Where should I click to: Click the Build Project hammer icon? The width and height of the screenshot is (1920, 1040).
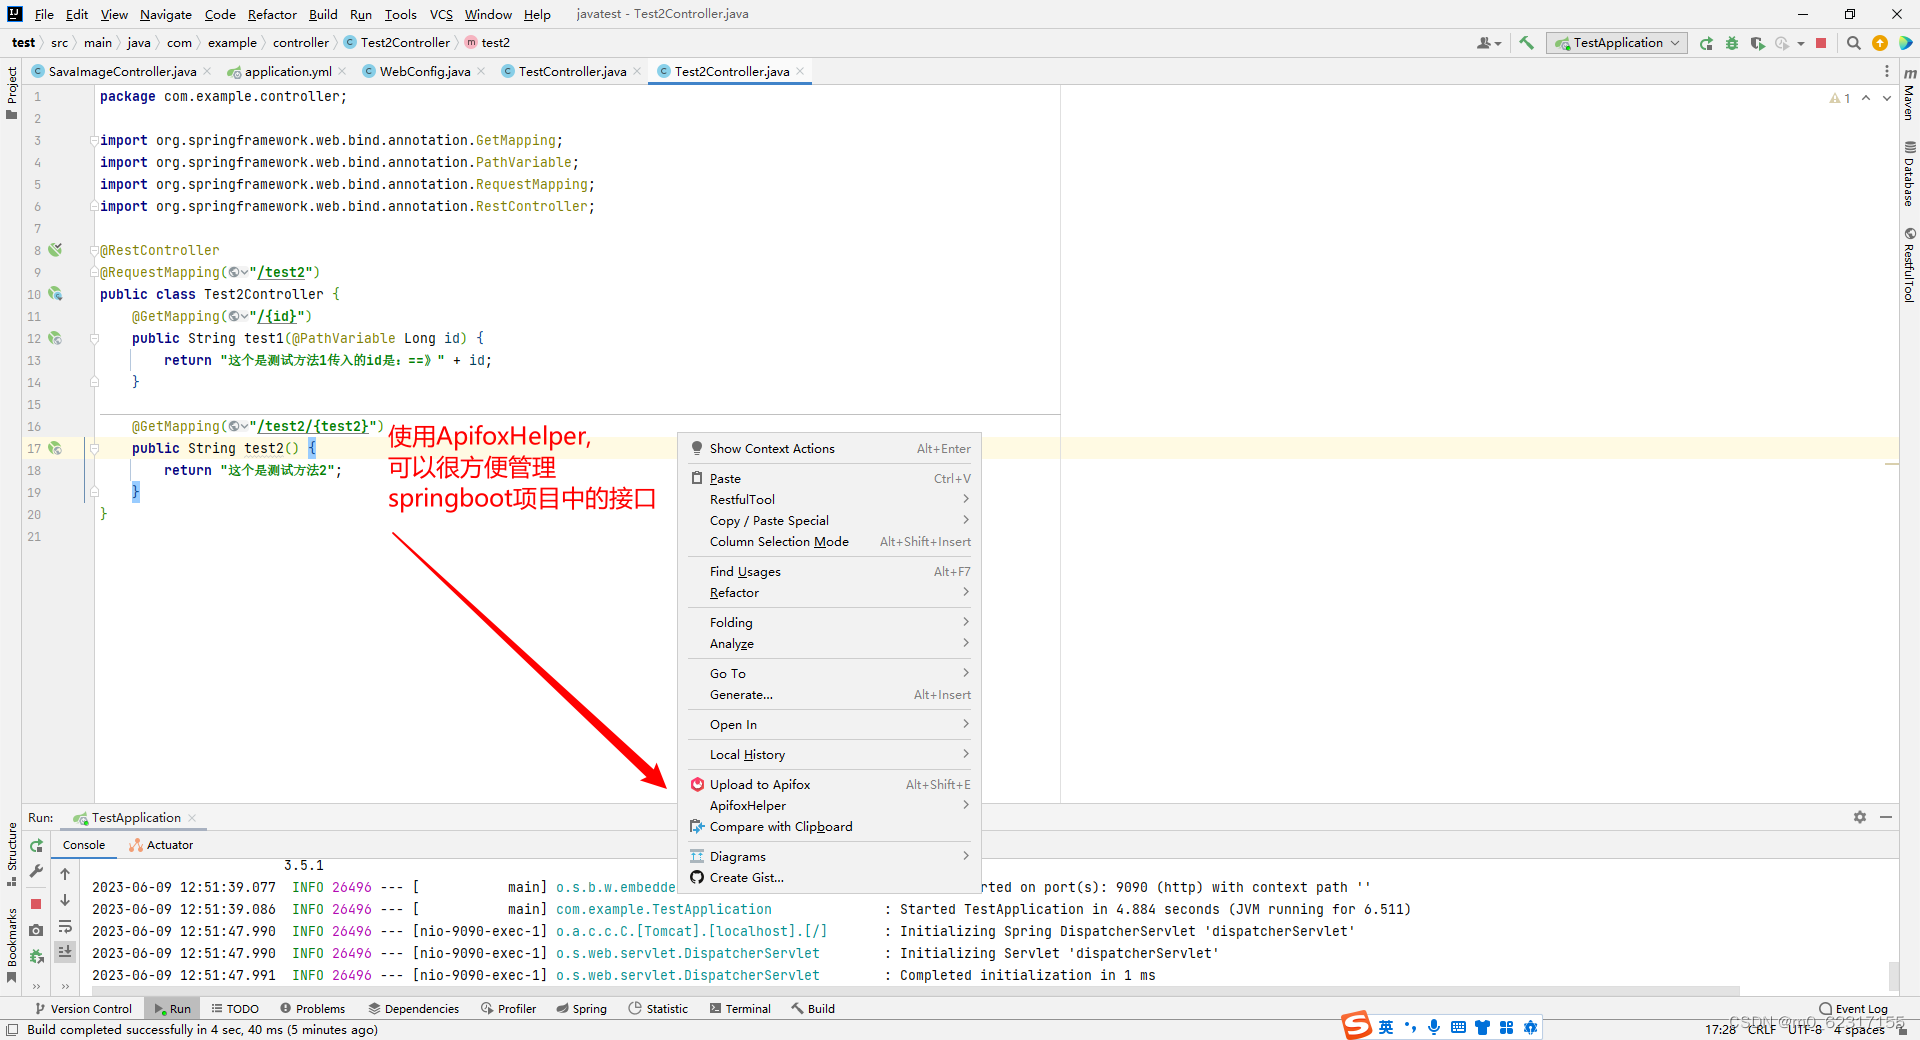tap(1526, 42)
